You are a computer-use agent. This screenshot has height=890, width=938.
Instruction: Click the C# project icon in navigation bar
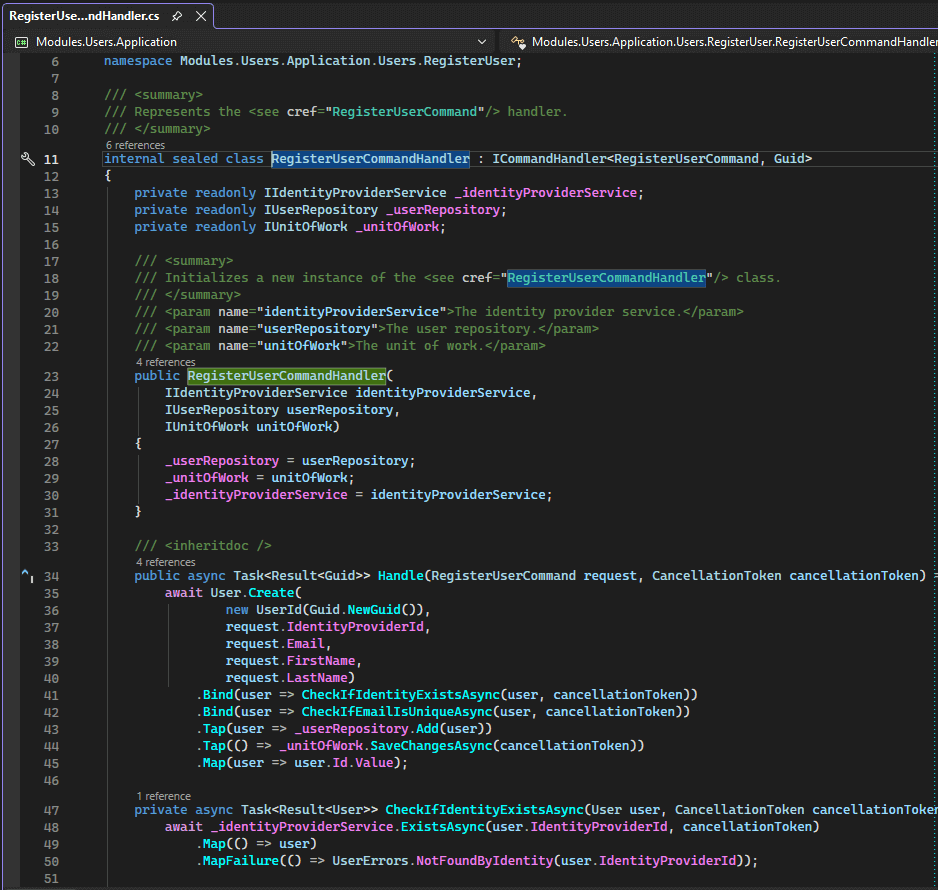coord(22,42)
